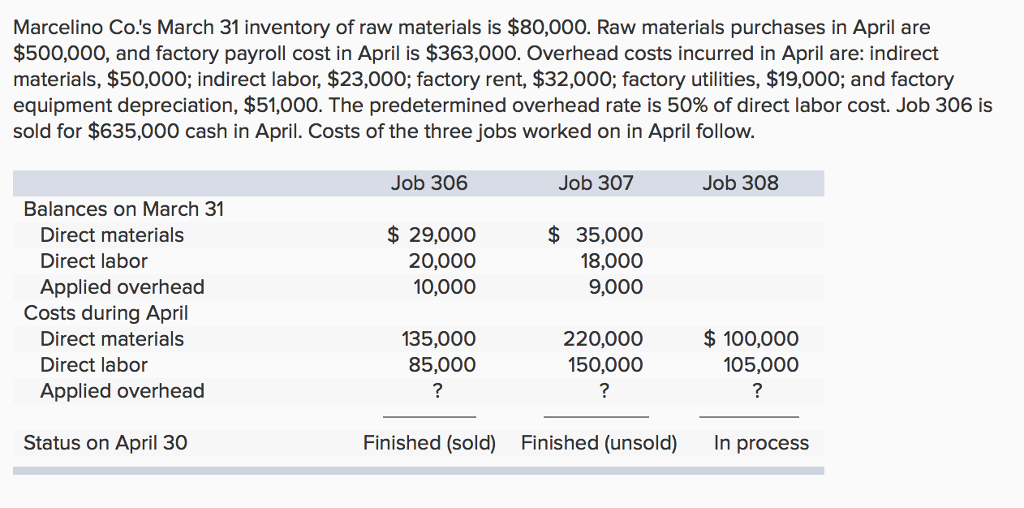This screenshot has height=508, width=1024.
Task: Select the In process status cell
Action: pyautogui.click(x=761, y=443)
